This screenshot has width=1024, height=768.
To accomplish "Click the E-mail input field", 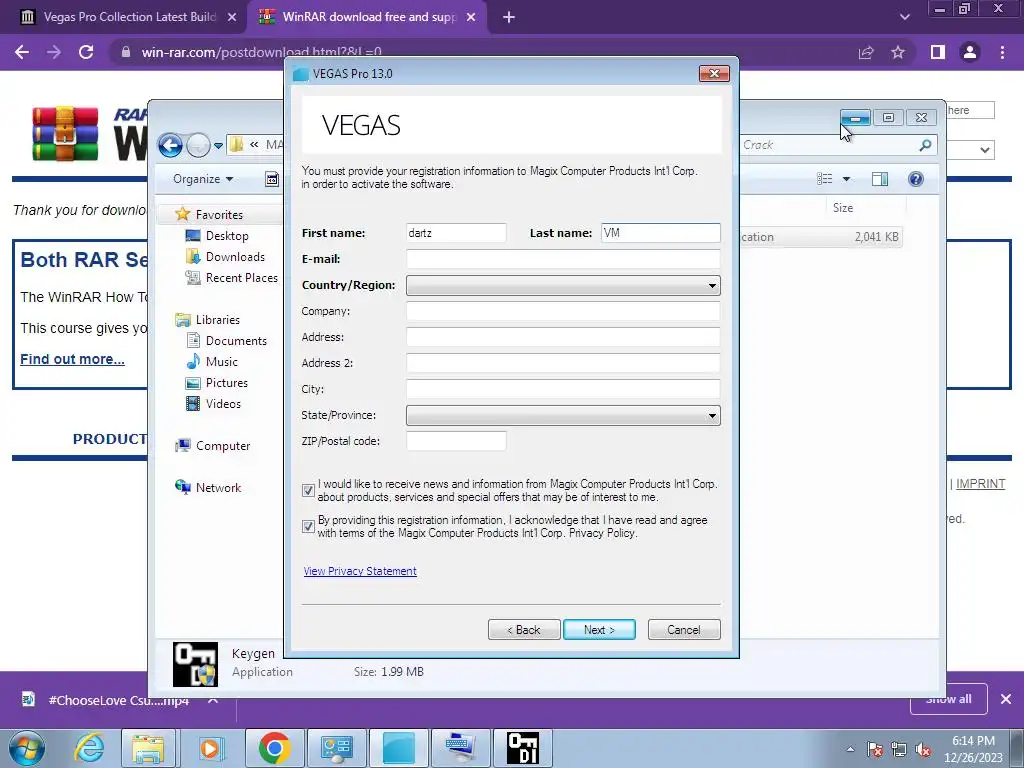I will click(x=563, y=259).
